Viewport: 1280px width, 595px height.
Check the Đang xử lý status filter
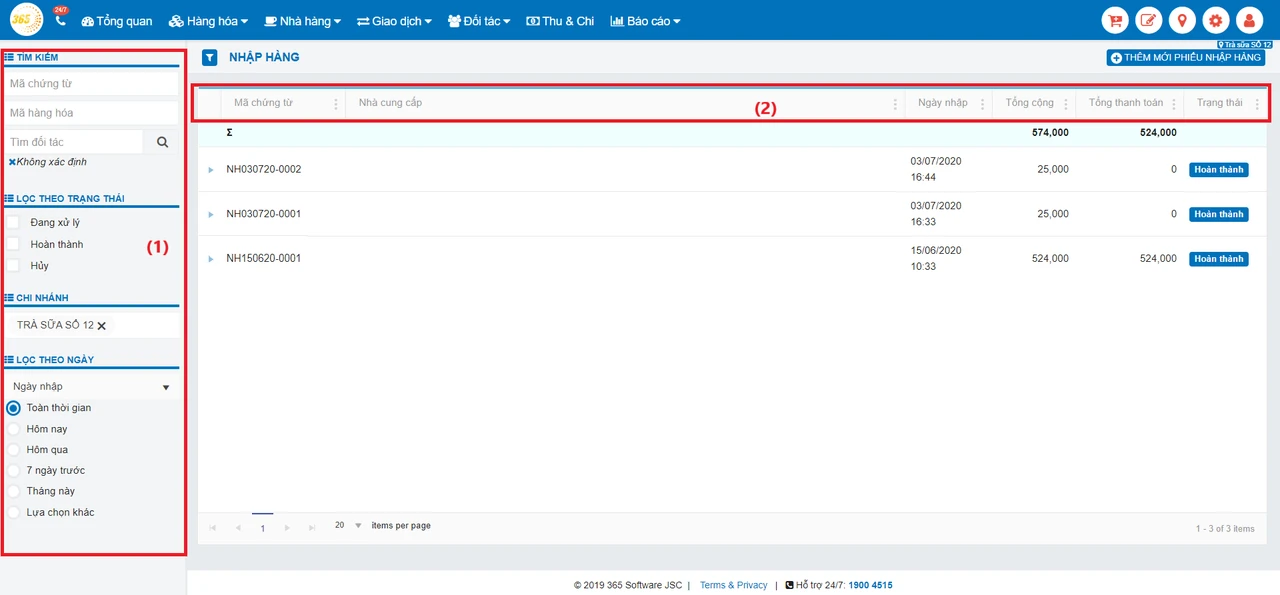[14, 222]
